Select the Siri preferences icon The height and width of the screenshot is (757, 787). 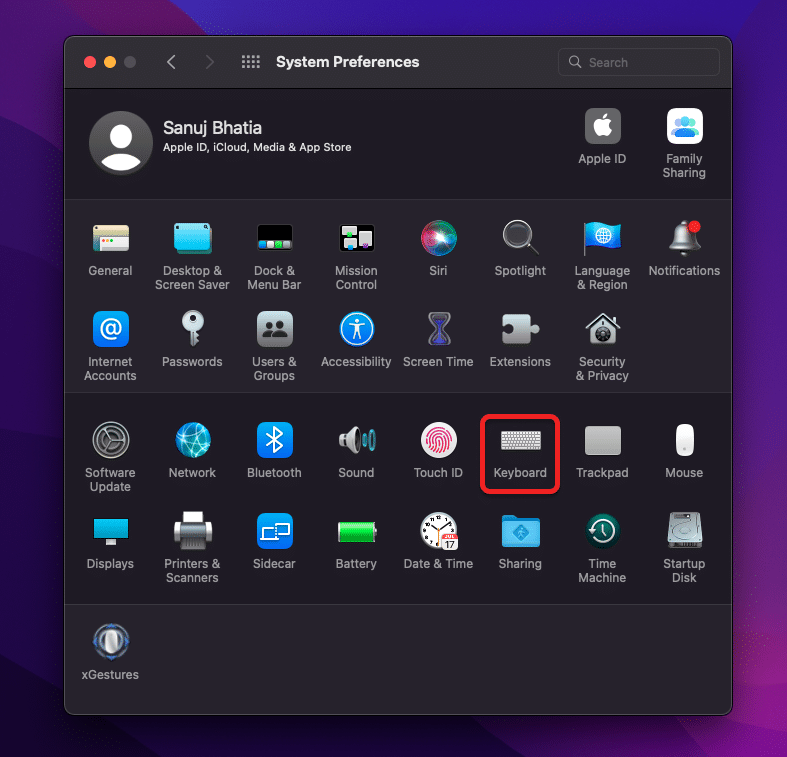[x=438, y=238]
